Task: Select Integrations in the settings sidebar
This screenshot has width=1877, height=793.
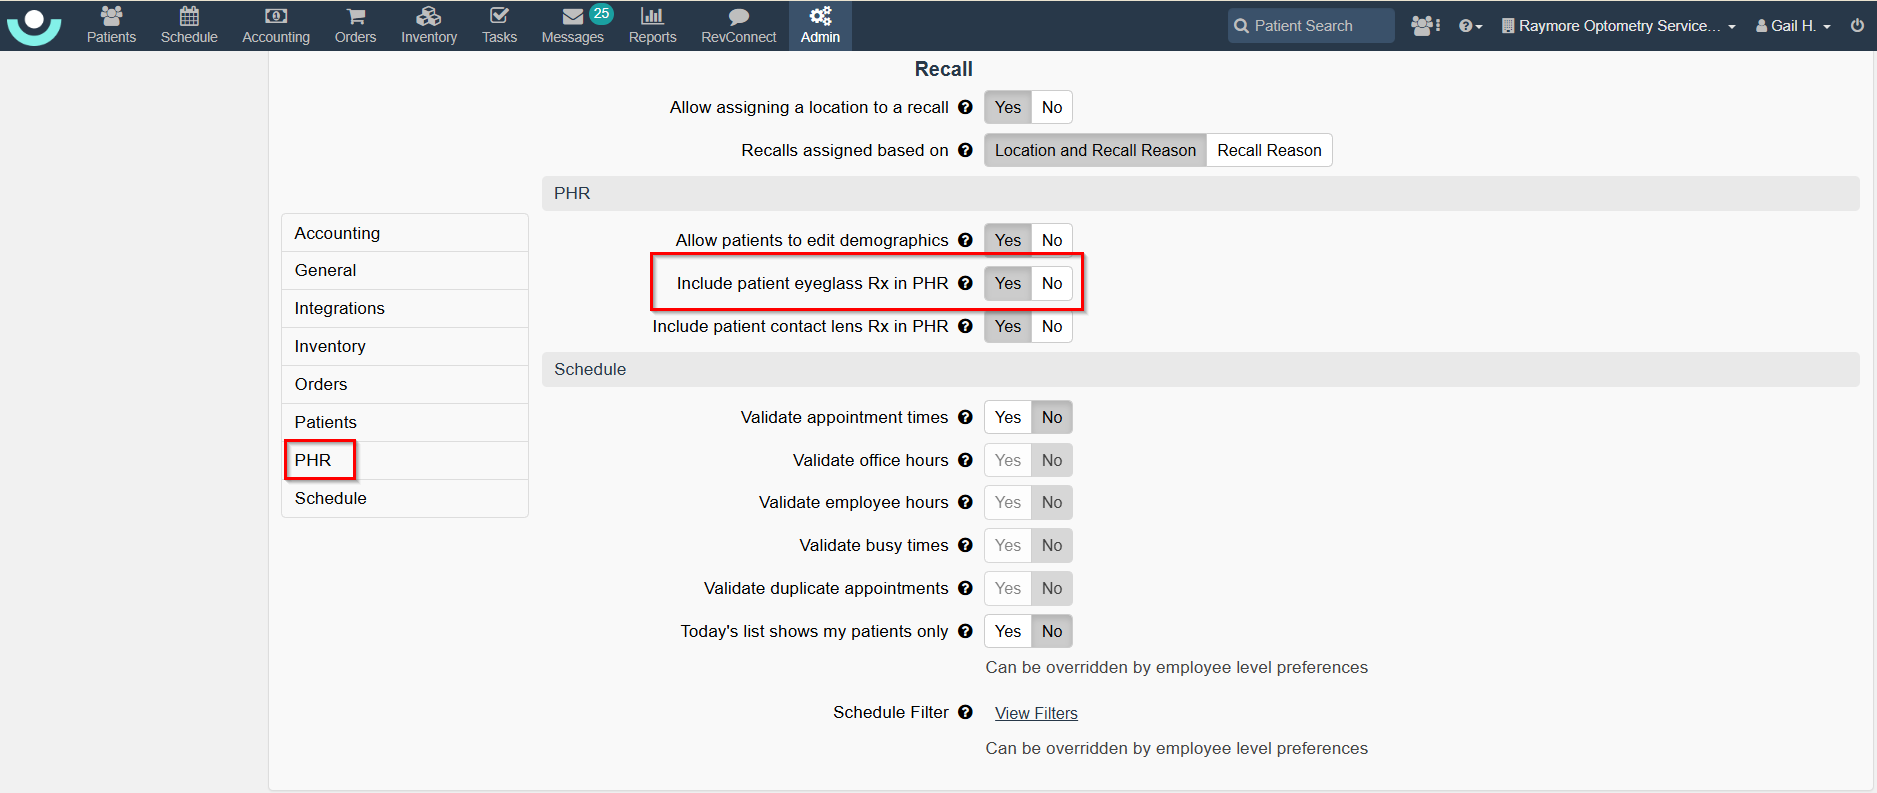Action: 339,309
